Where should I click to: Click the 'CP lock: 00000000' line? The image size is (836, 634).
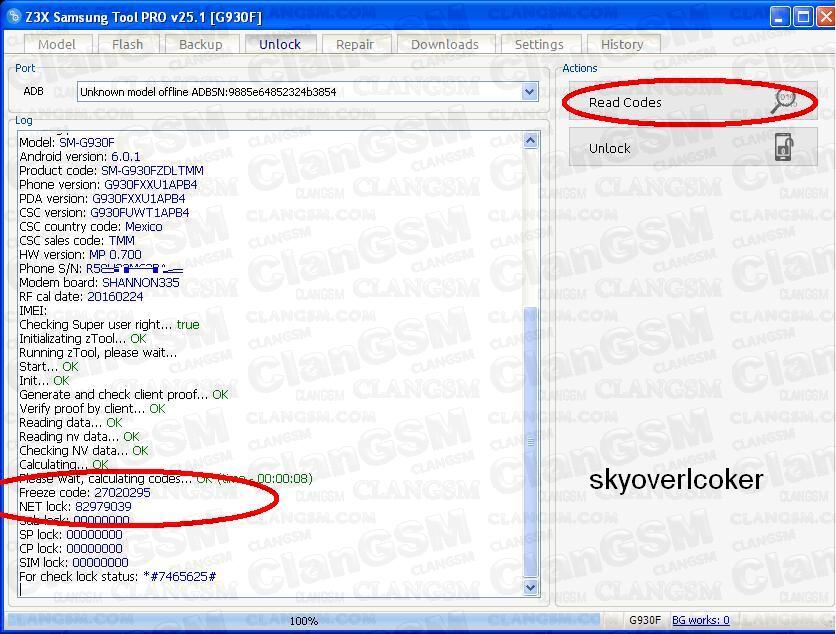71,549
